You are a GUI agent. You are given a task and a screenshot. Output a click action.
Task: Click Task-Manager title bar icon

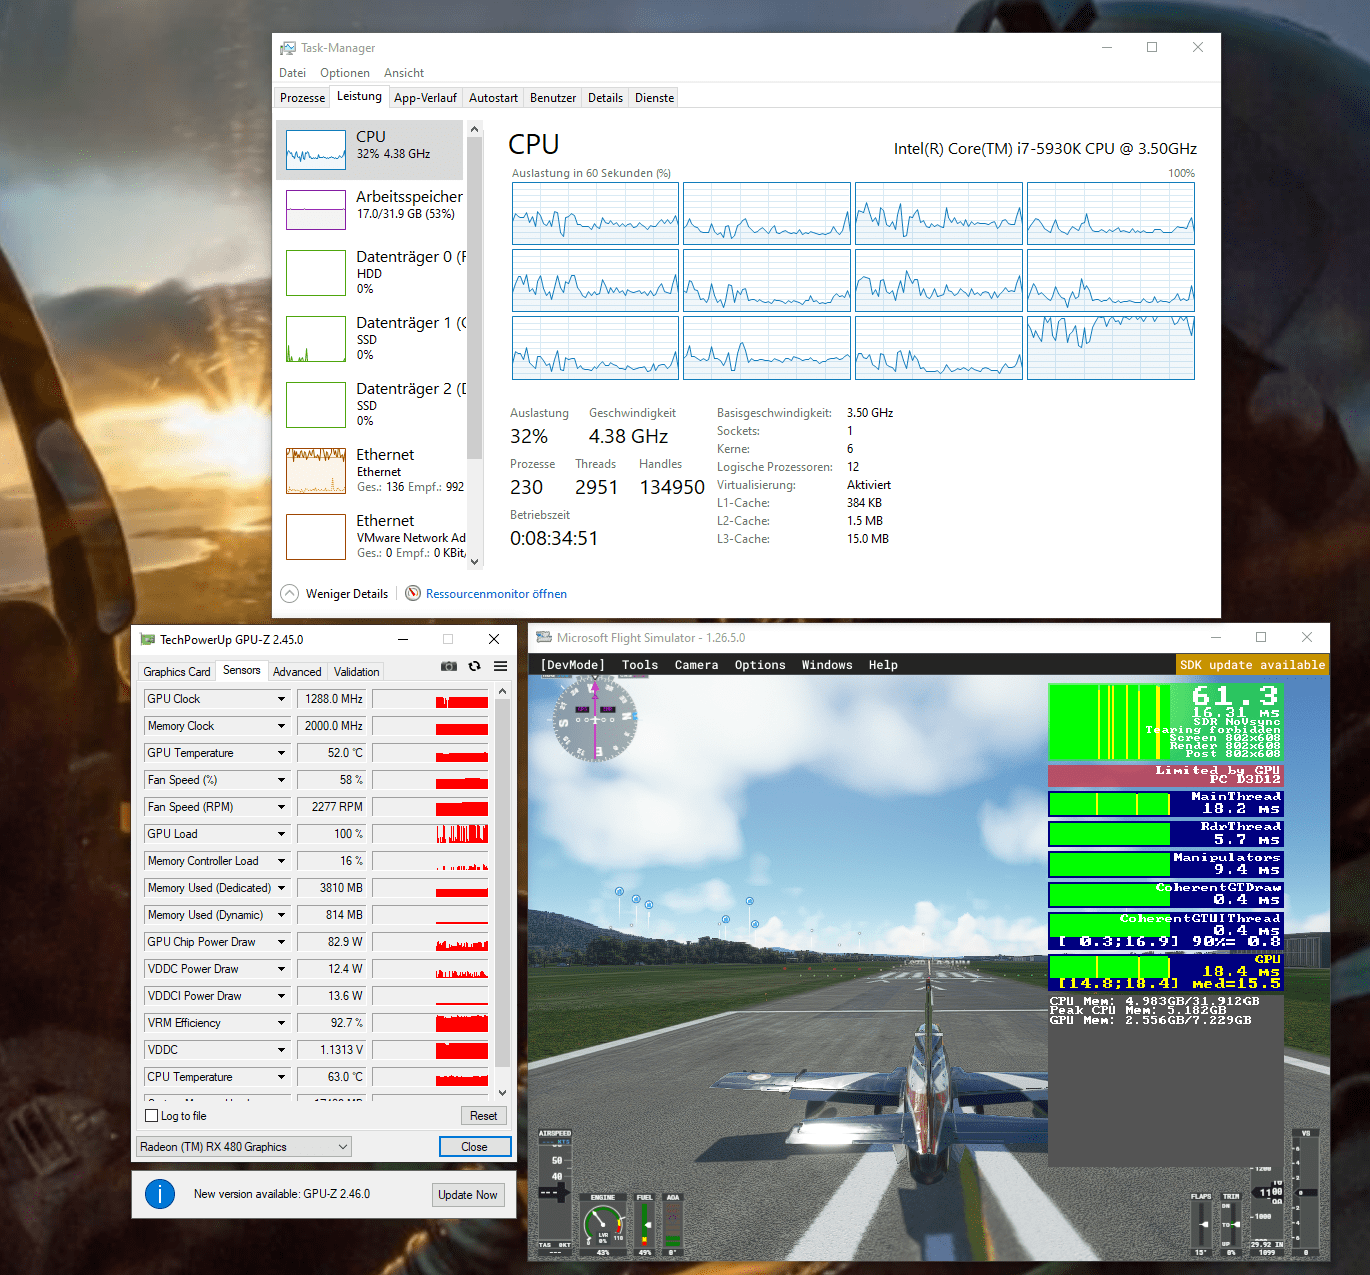click(x=288, y=48)
